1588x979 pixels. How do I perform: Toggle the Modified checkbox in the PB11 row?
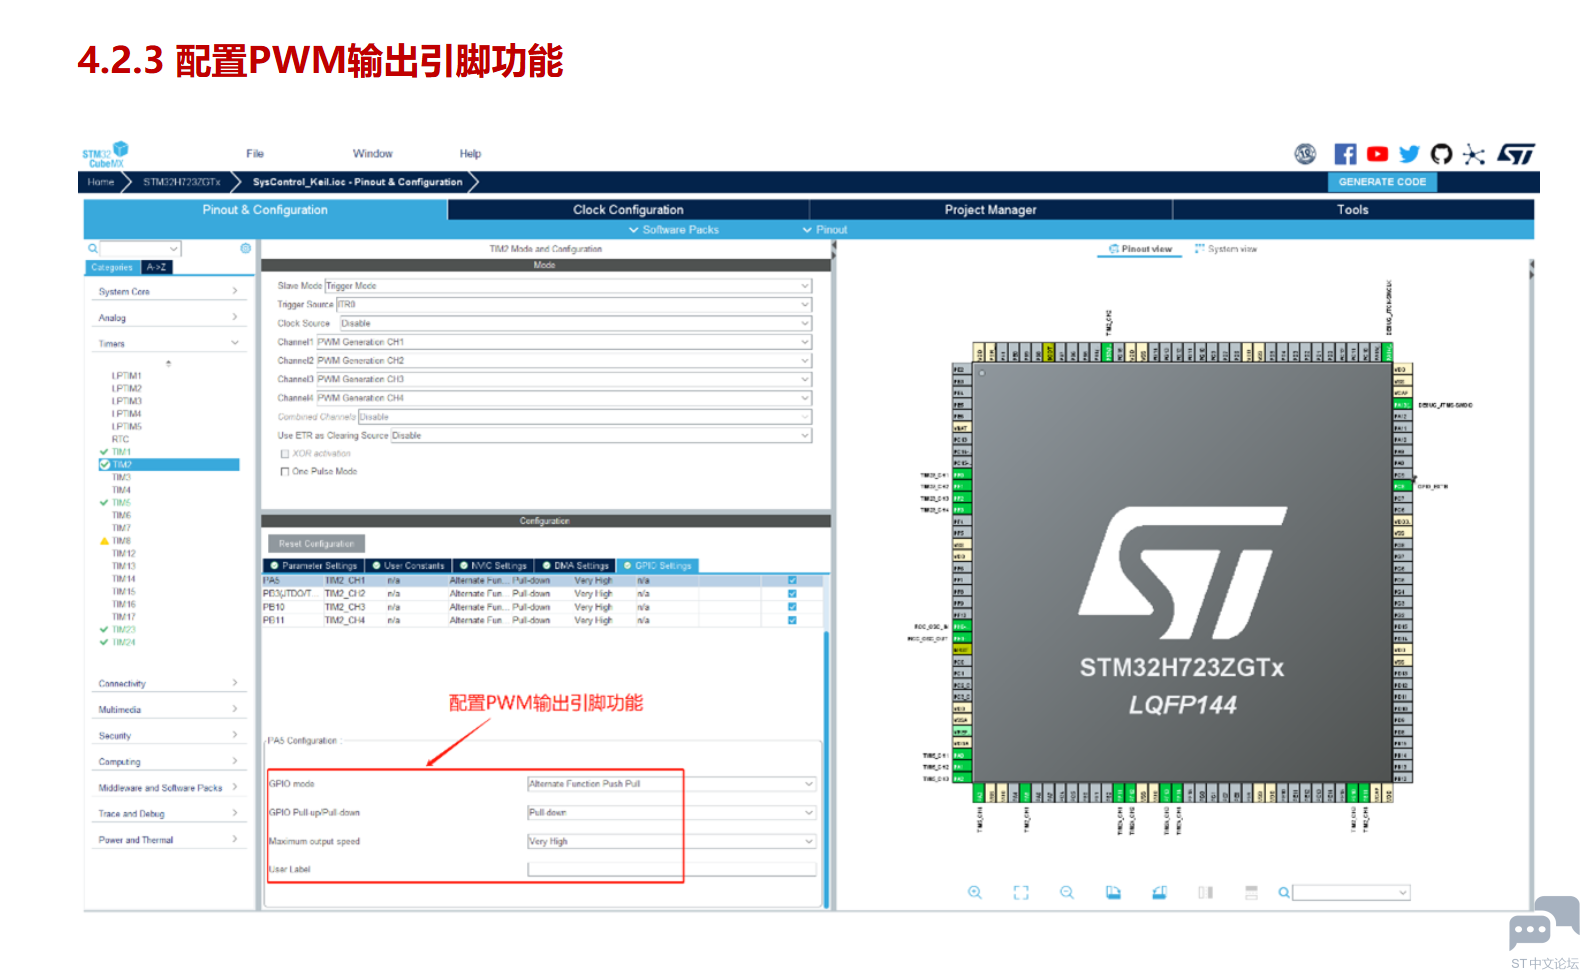click(x=792, y=620)
